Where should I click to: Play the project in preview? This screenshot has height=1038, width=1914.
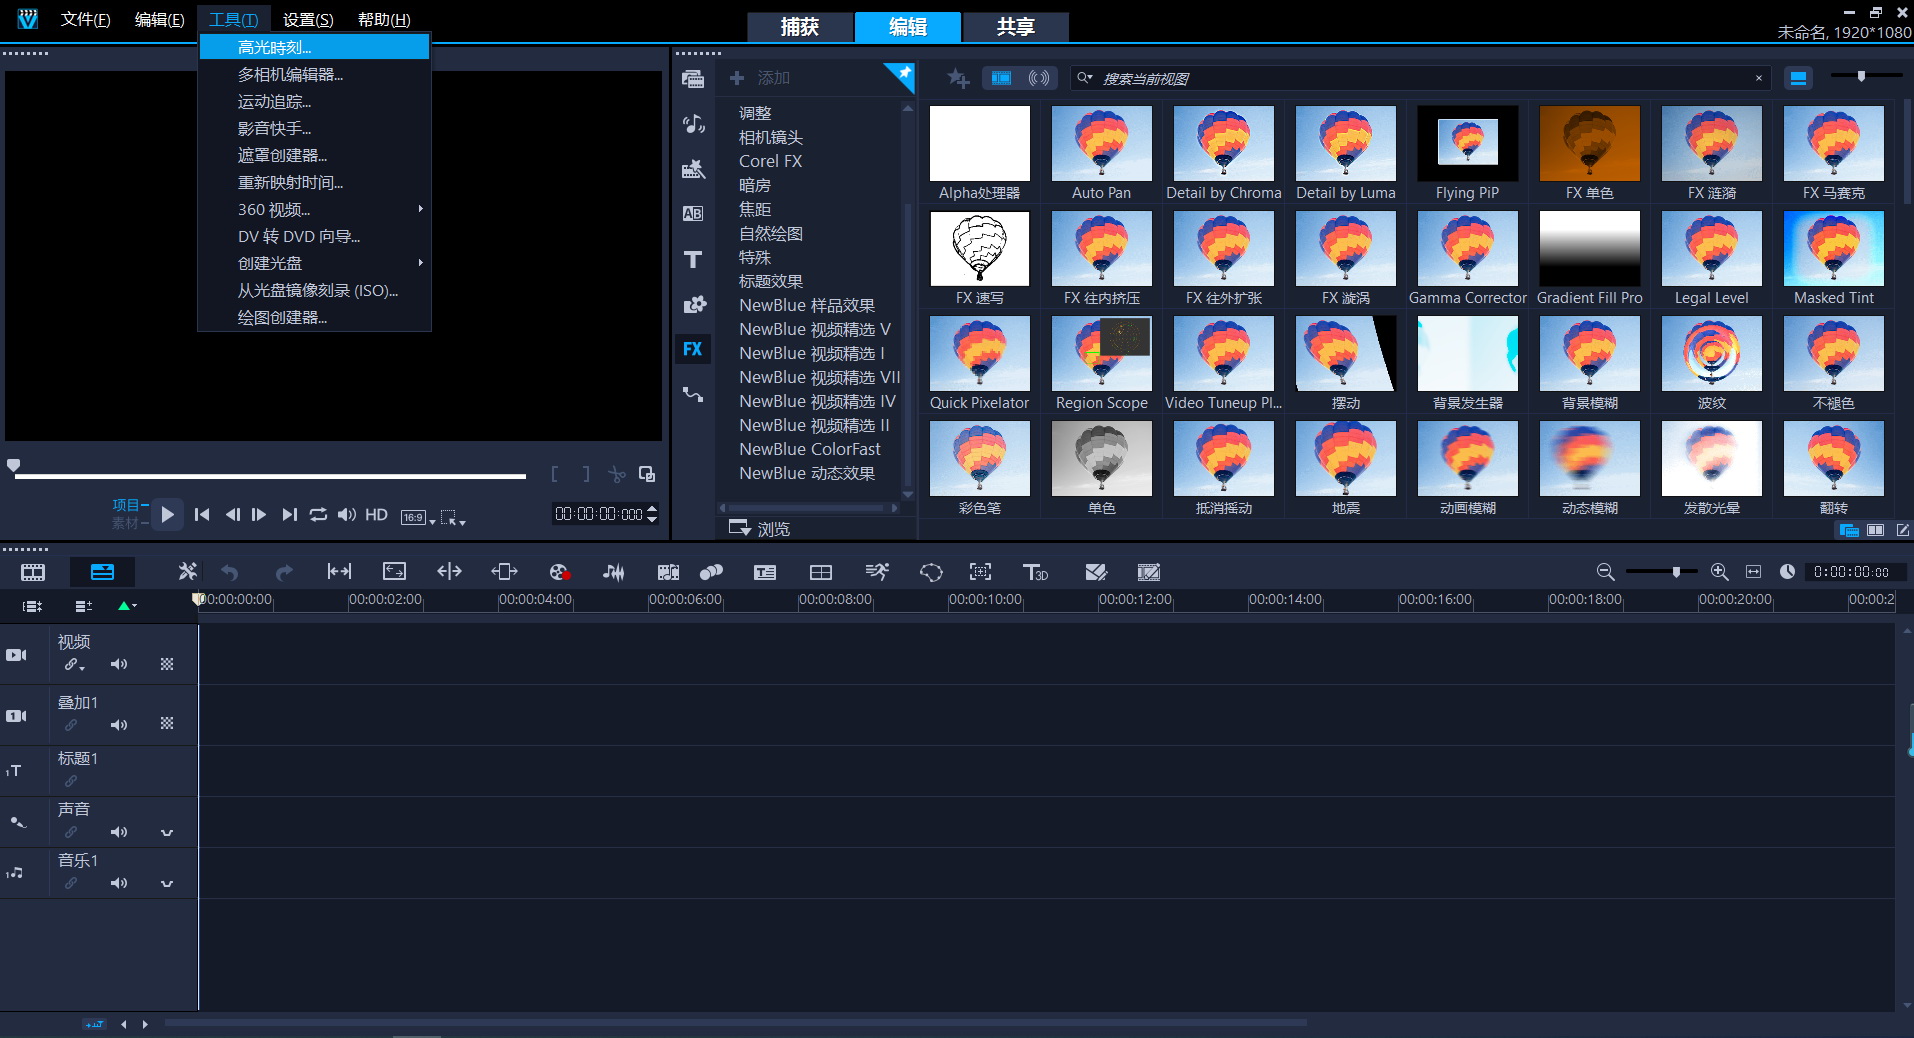167,514
